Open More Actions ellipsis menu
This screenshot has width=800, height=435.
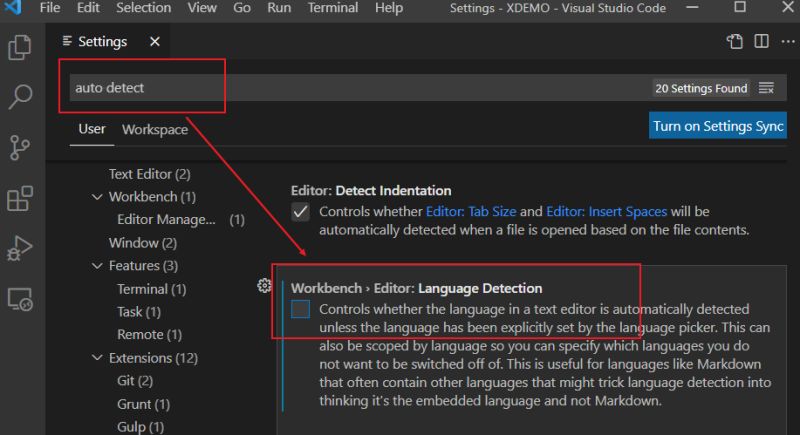pos(788,41)
